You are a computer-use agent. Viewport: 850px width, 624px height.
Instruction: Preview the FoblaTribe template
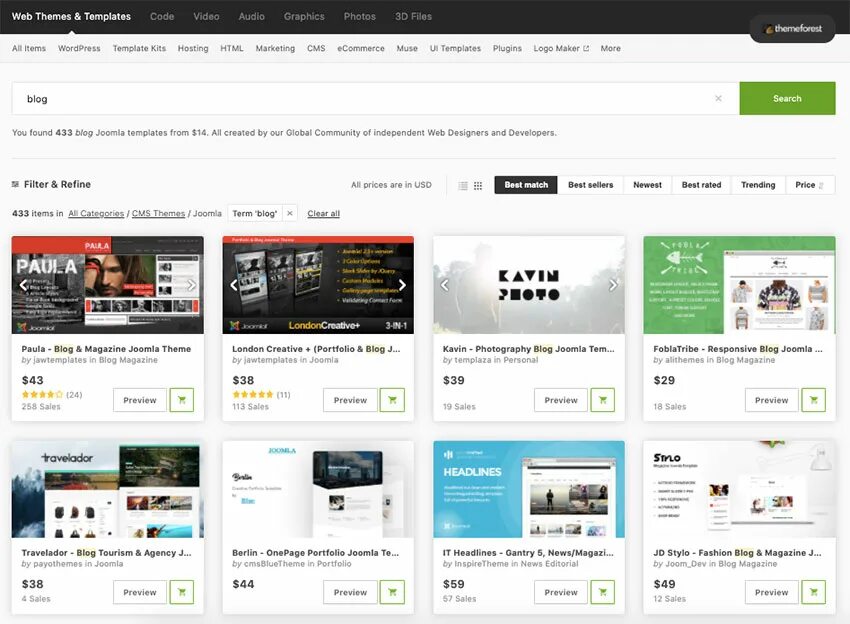(x=771, y=400)
